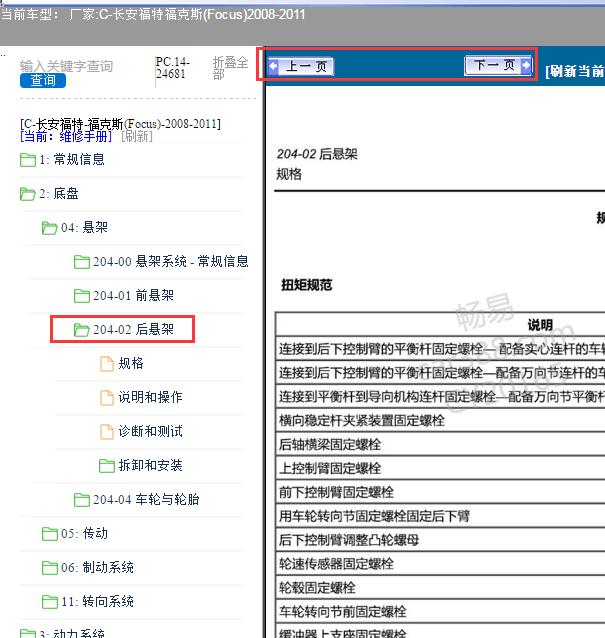Click the 车轮转向节前固定螺栓 row

(x=440, y=612)
